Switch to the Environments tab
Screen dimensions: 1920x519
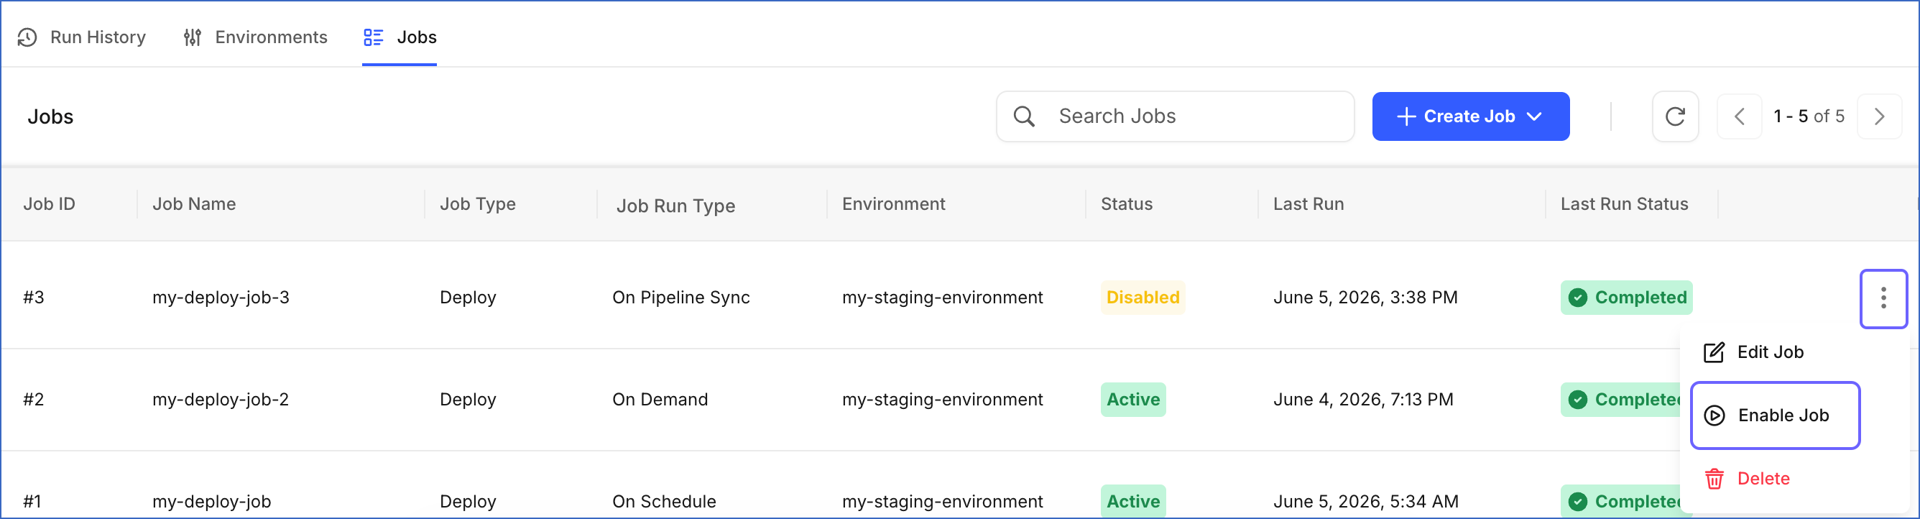[255, 37]
